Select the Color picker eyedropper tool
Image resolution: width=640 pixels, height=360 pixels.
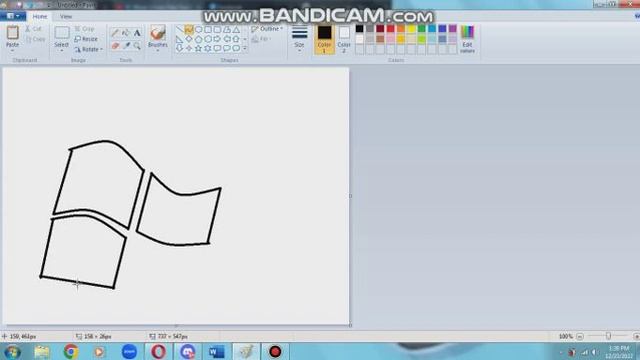(126, 46)
